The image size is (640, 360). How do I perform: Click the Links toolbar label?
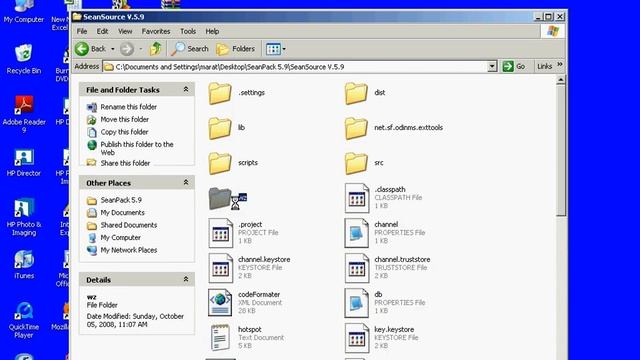(544, 66)
